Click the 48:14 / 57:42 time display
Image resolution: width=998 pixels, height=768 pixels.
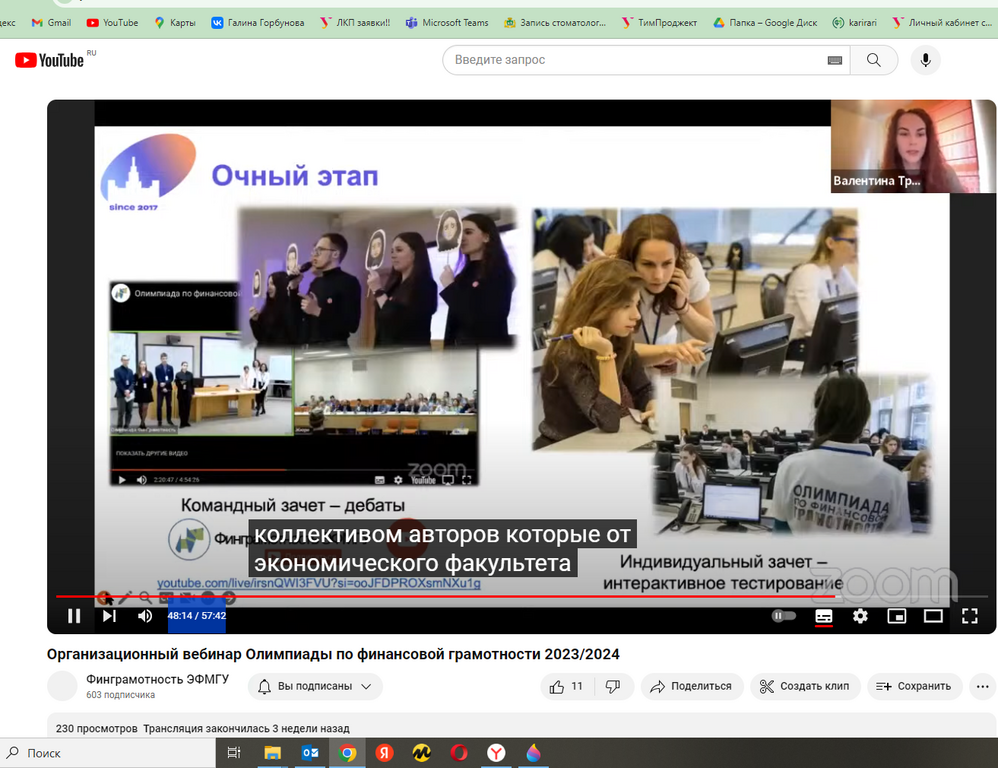(x=197, y=616)
